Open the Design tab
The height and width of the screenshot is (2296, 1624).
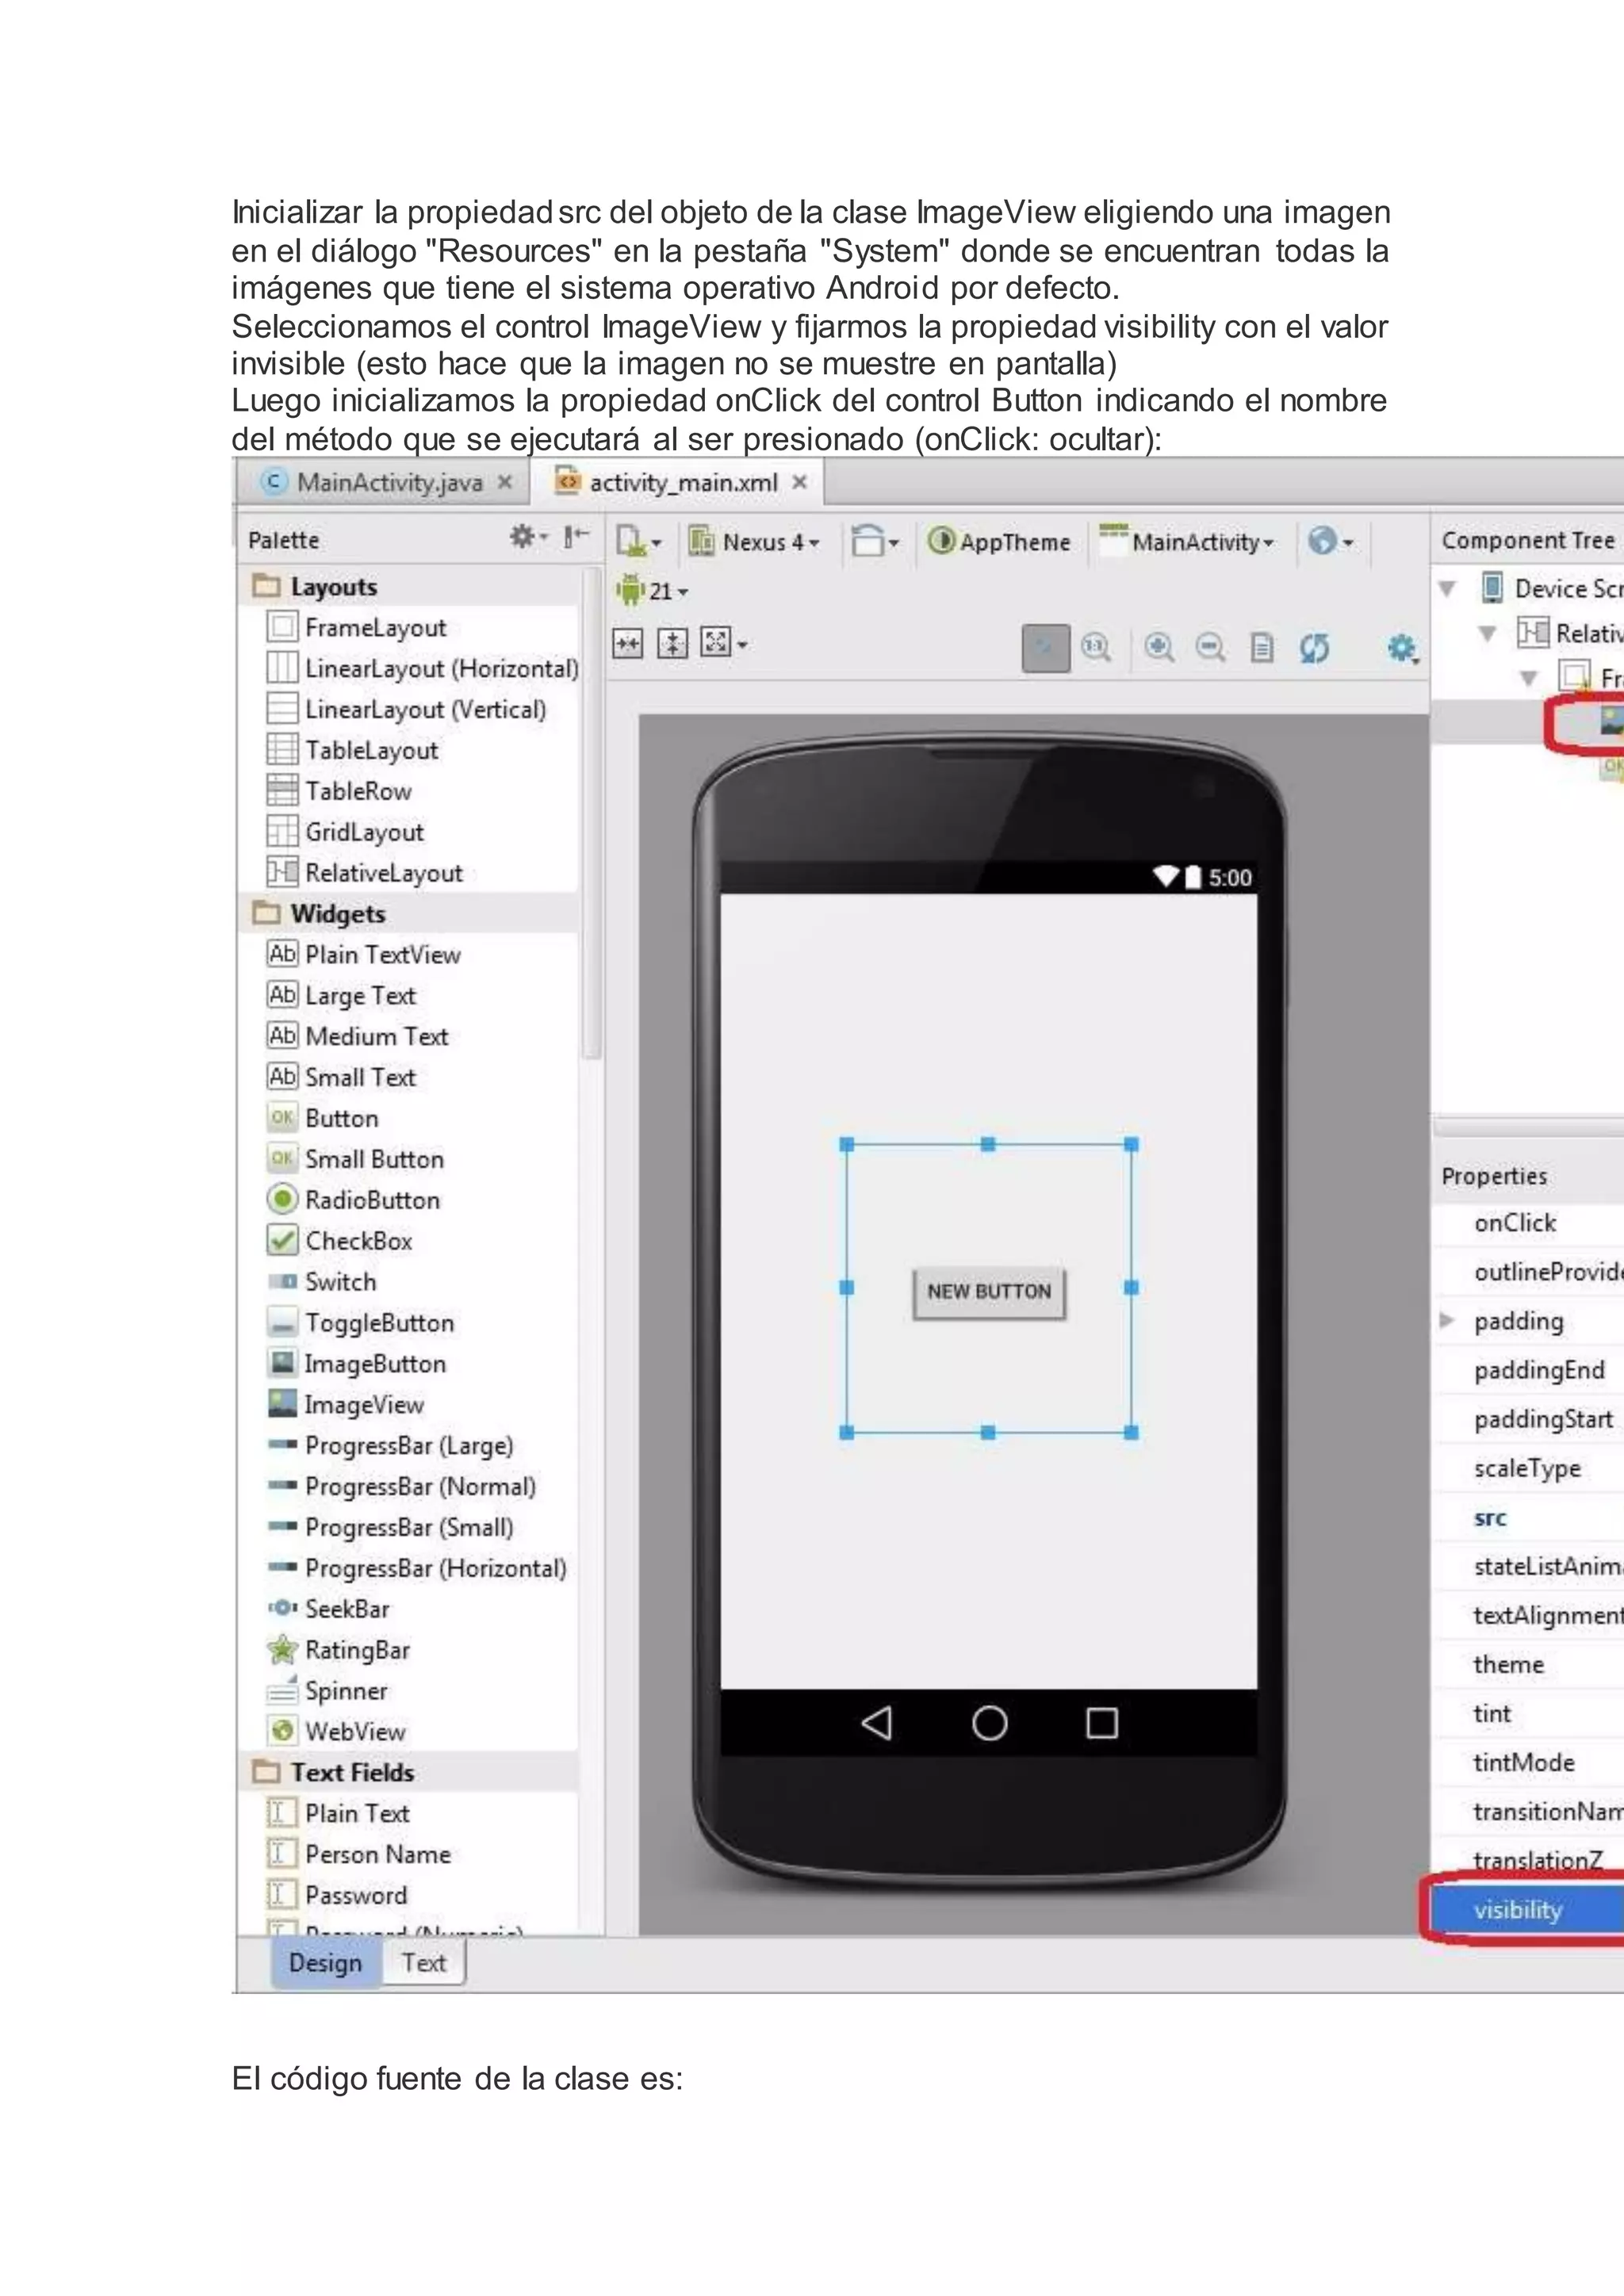[325, 1963]
